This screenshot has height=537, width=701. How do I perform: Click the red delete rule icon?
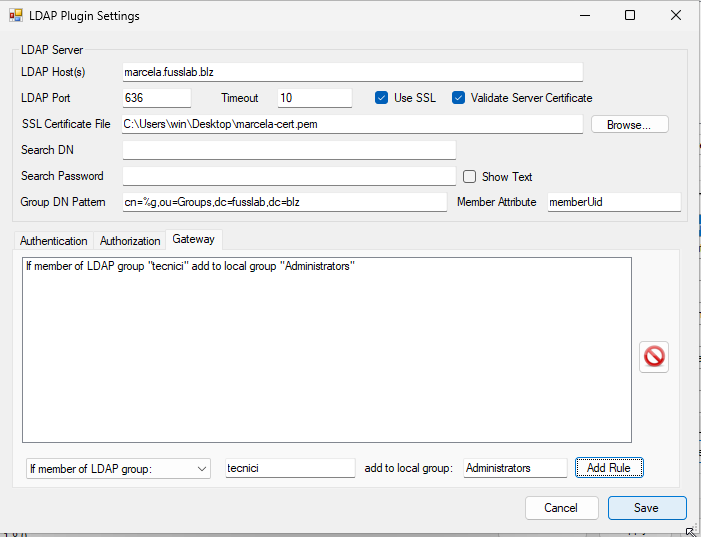pos(654,357)
